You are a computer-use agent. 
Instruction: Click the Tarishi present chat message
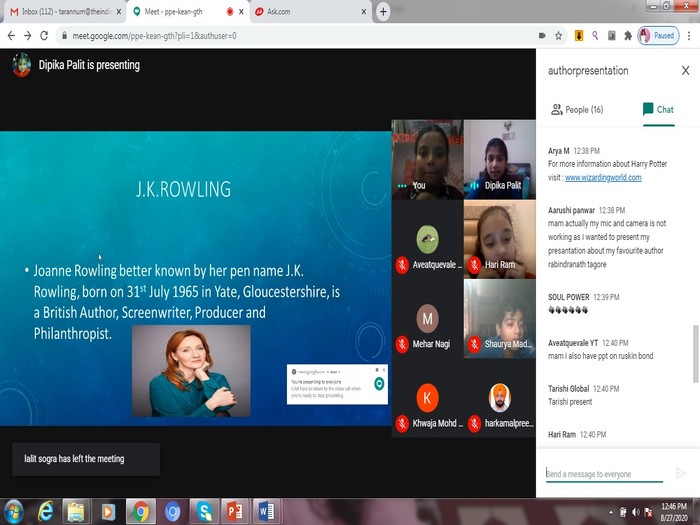pyautogui.click(x=570, y=402)
